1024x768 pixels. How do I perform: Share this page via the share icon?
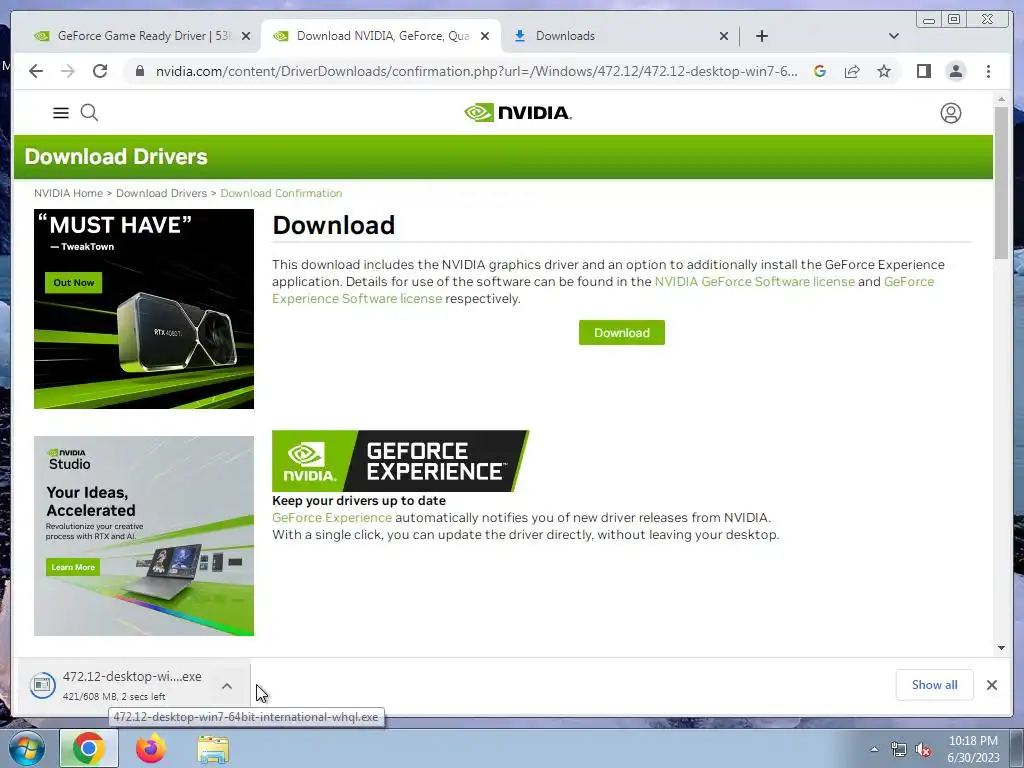click(852, 71)
